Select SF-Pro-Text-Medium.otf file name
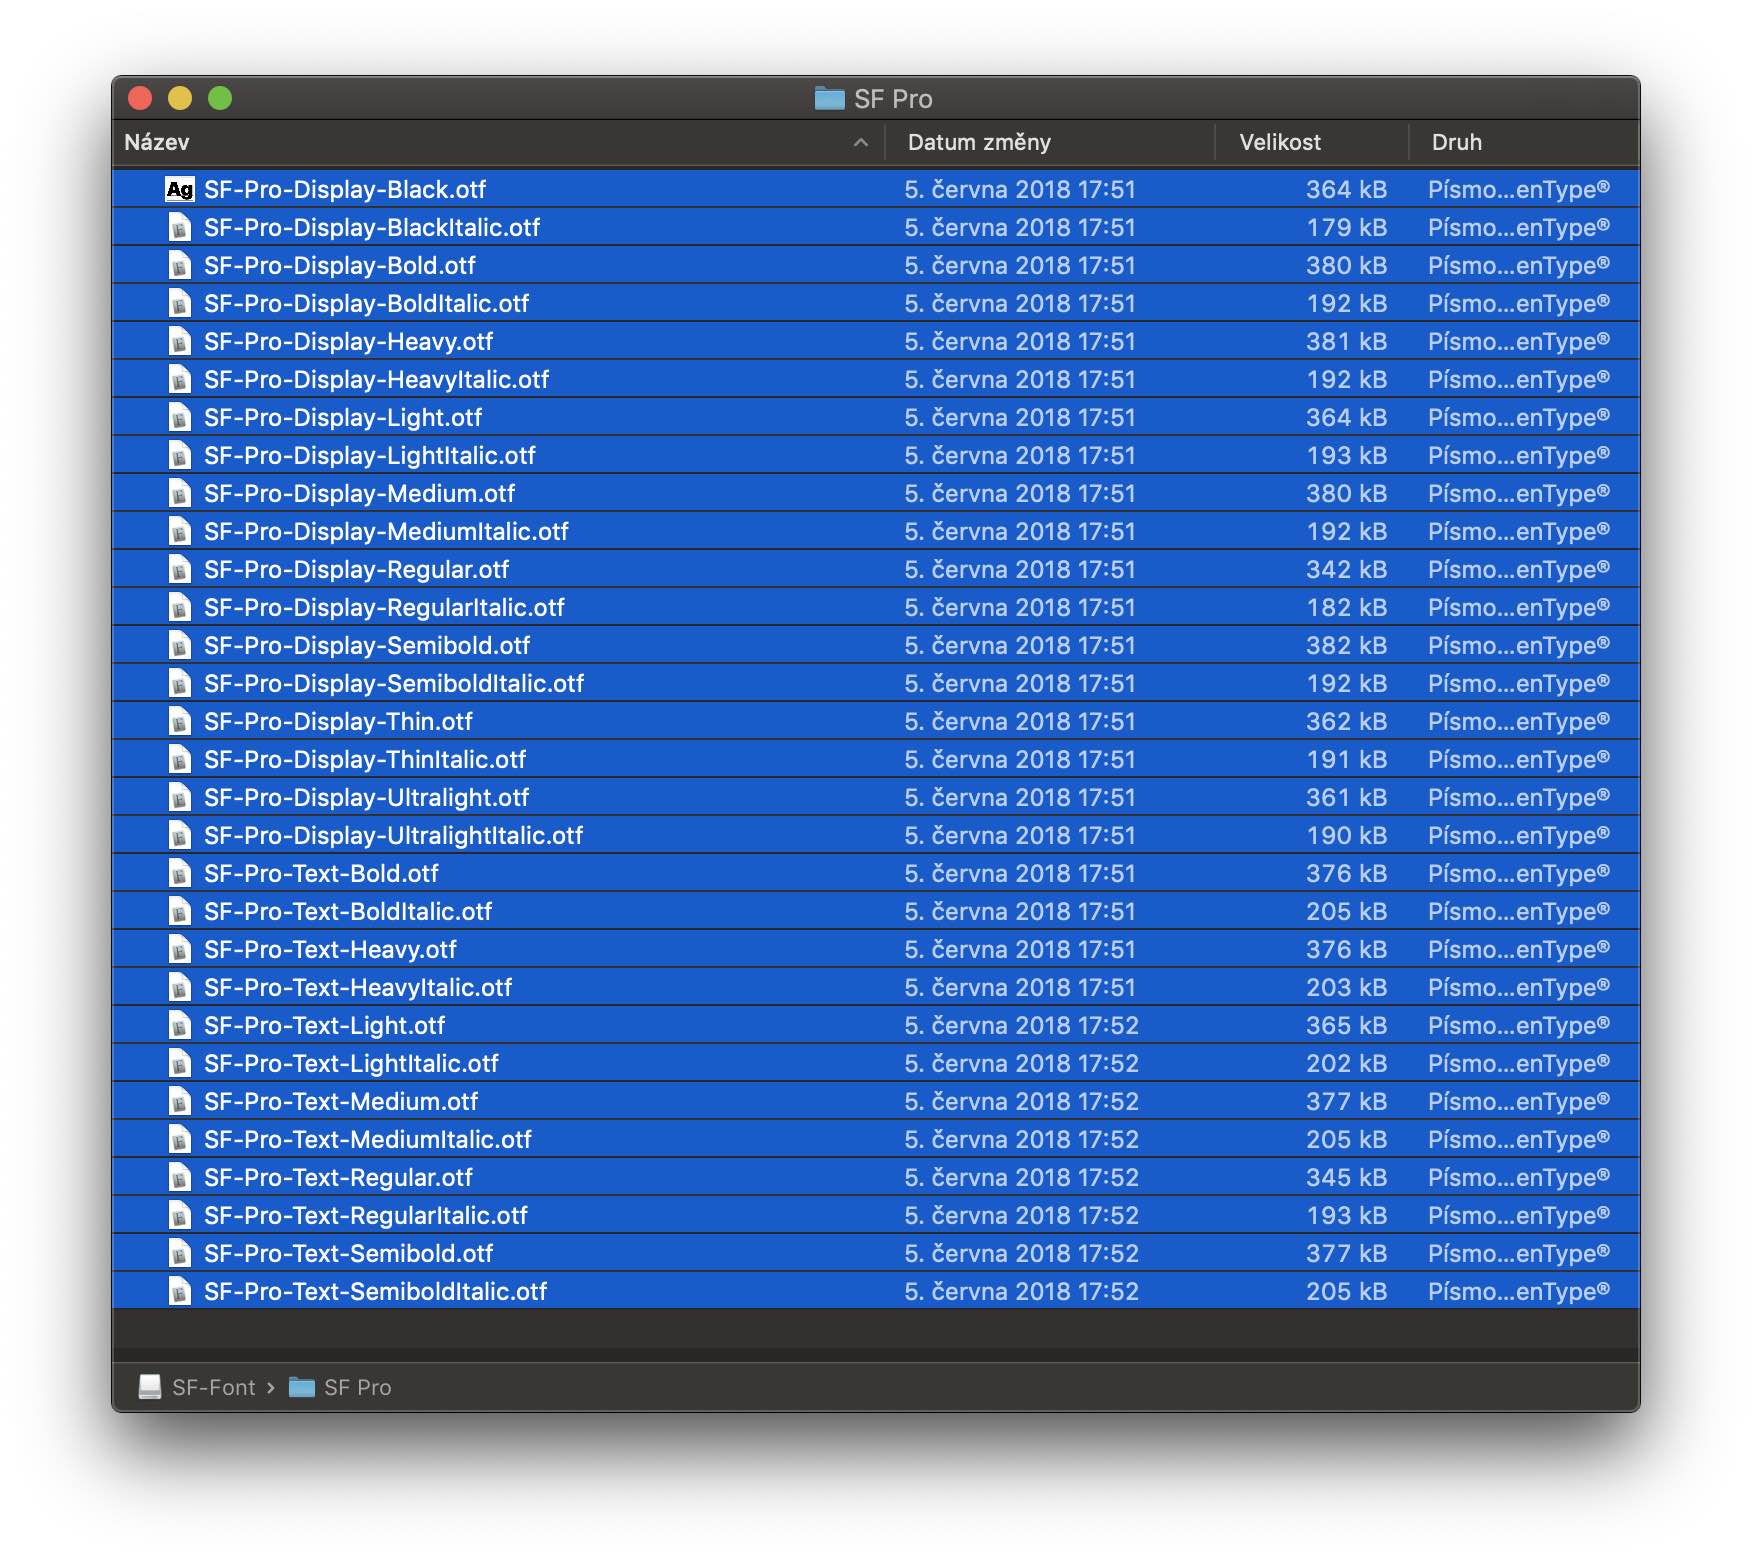This screenshot has height=1560, width=1752. (341, 1101)
